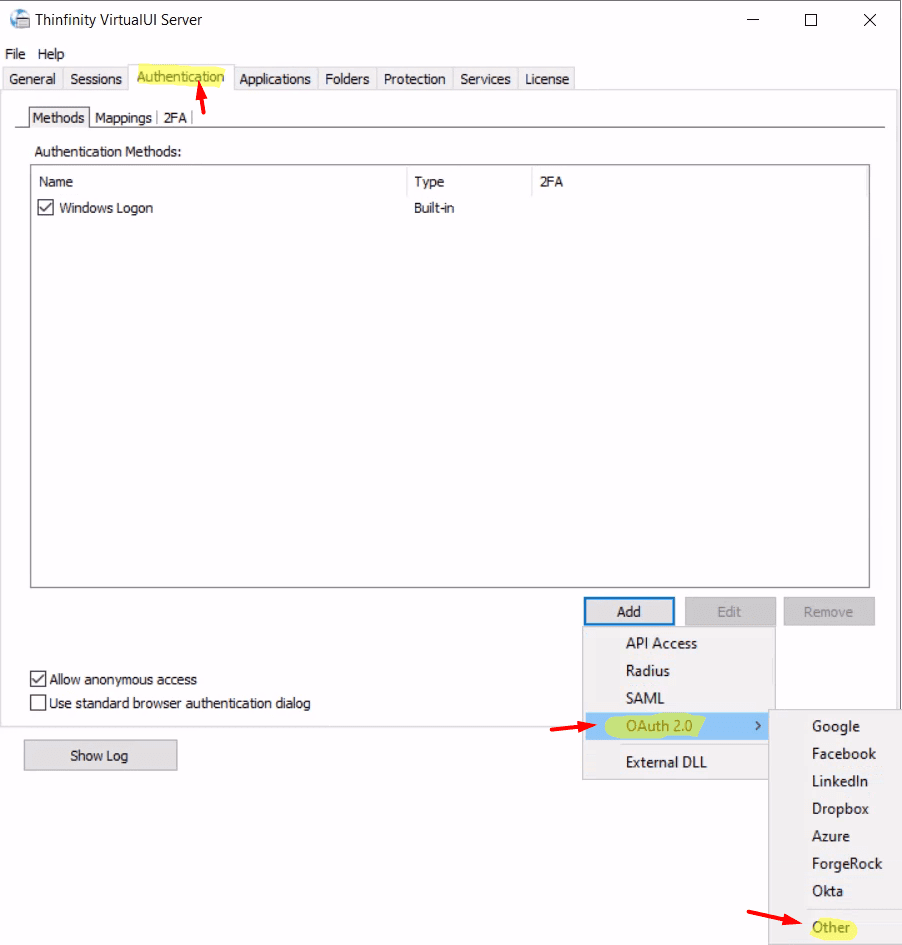
Task: Select Okta from the provider submenu
Action: (x=826, y=891)
